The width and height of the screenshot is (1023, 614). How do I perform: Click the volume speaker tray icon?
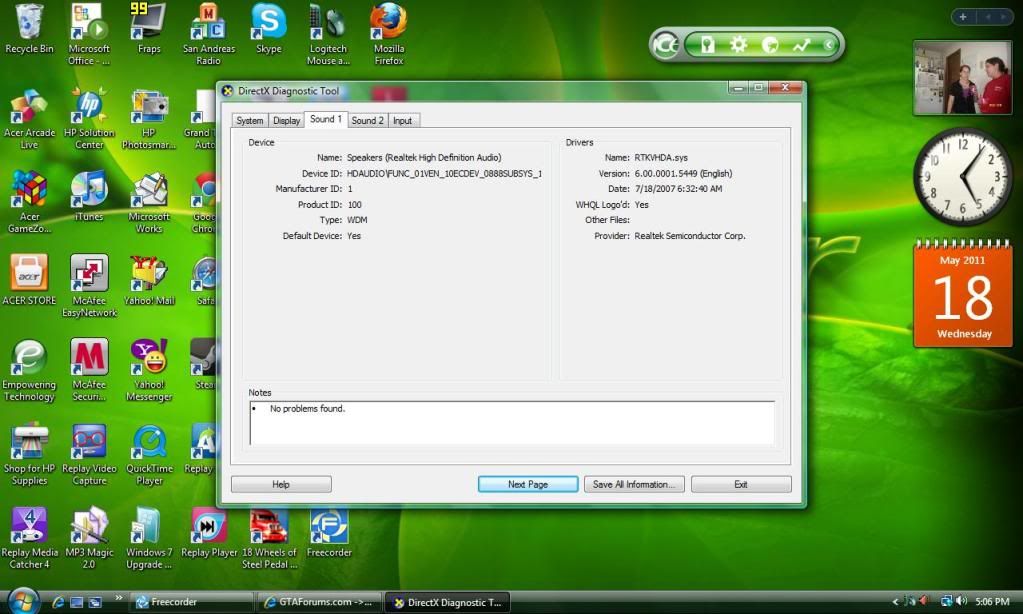coord(961,601)
